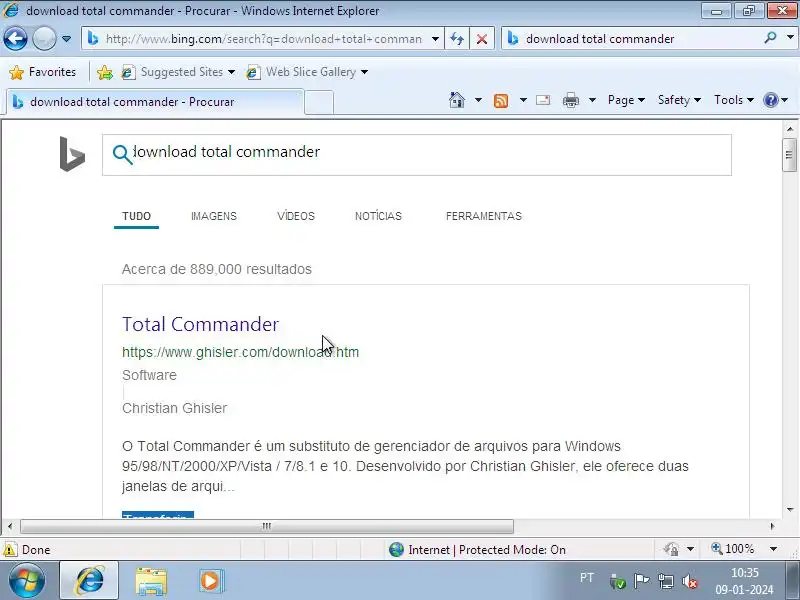Click the Help question mark icon
This screenshot has height=600, width=800.
click(x=771, y=100)
